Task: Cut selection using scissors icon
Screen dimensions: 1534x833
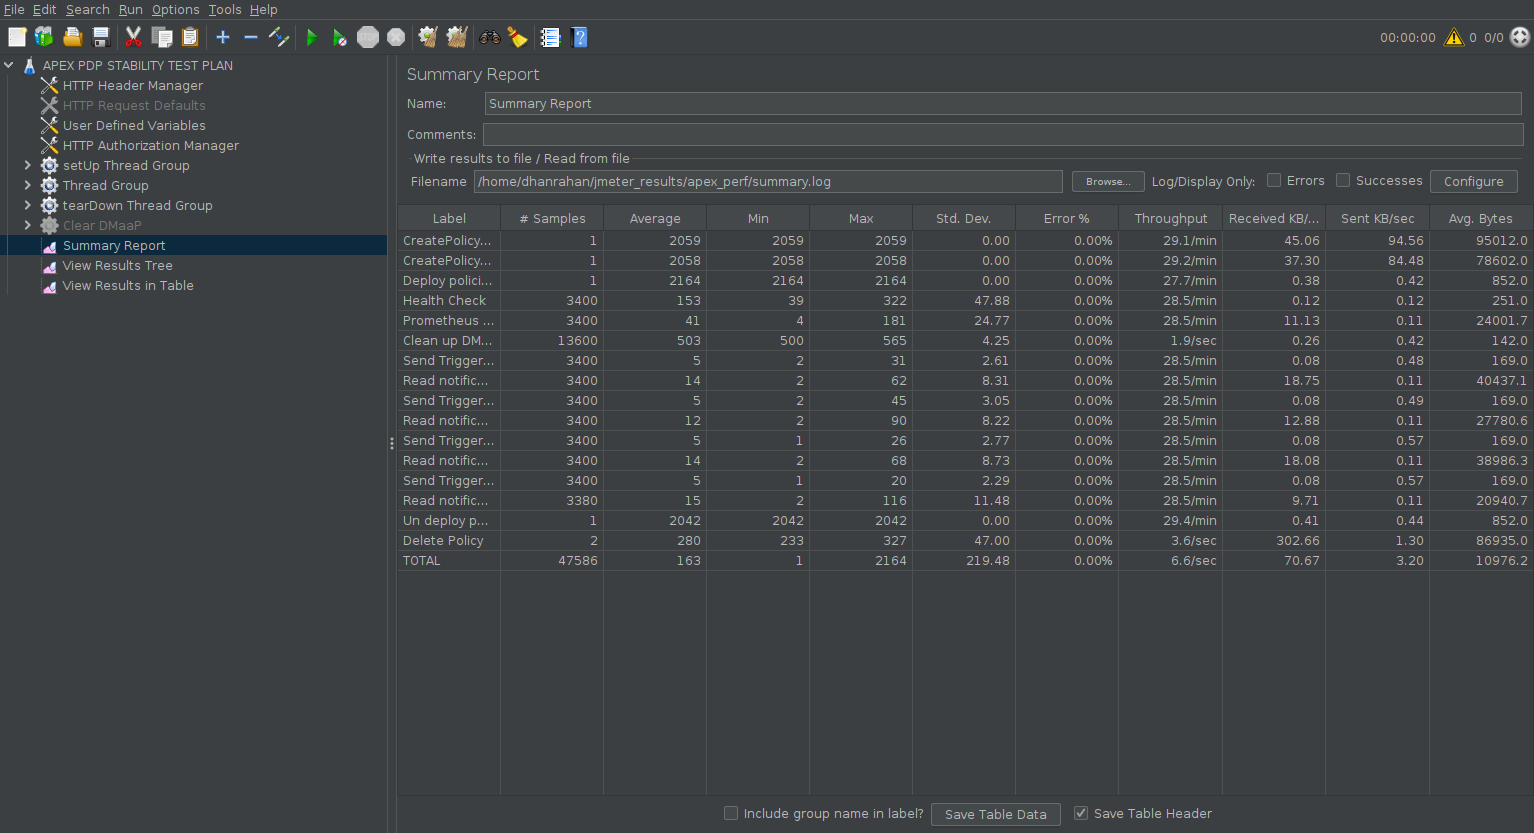Action: pyautogui.click(x=133, y=37)
